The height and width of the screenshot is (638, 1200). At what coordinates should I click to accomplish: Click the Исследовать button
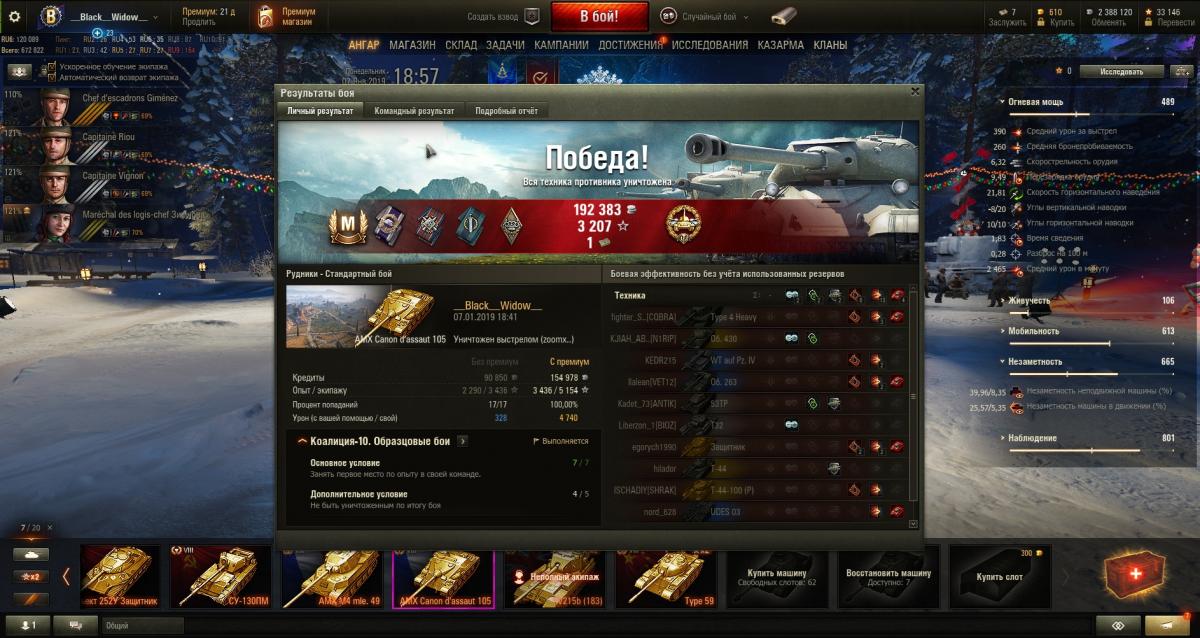click(1122, 72)
